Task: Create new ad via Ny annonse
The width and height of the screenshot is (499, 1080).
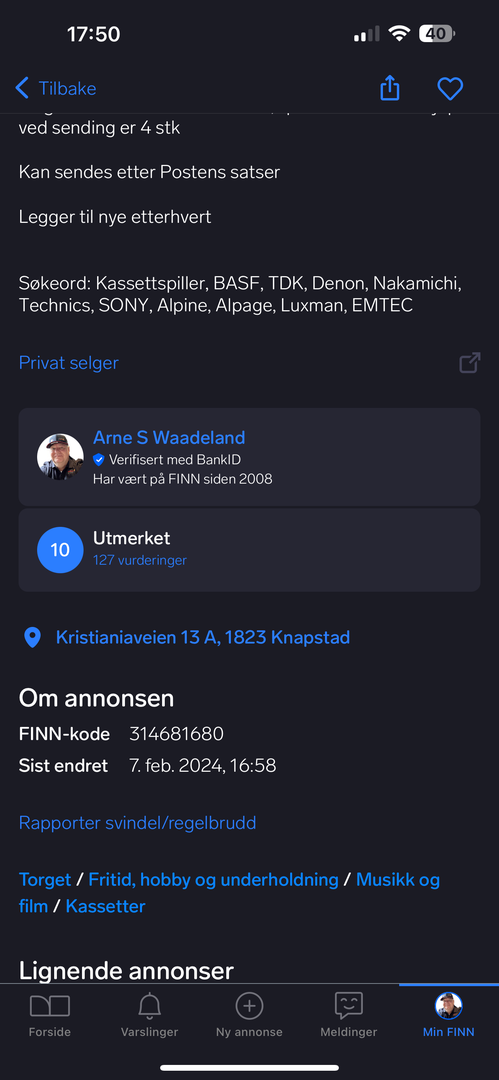Action: pyautogui.click(x=250, y=1015)
